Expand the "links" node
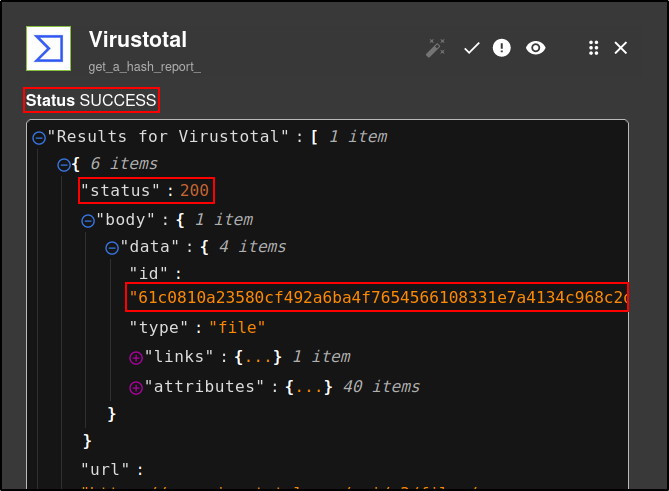This screenshot has width=669, height=491. [x=136, y=358]
